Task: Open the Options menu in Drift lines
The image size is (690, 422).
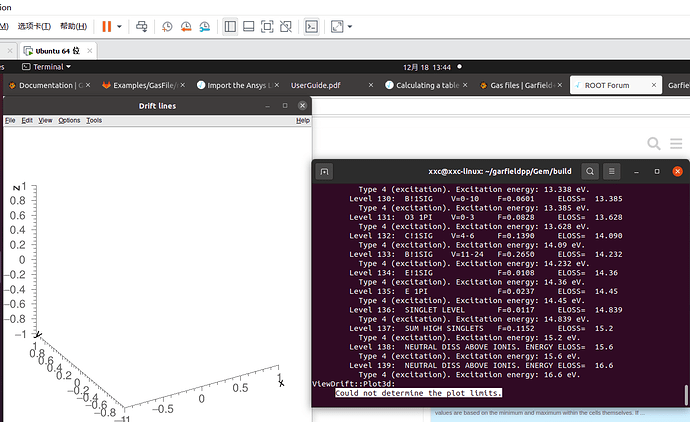Action: pyautogui.click(x=69, y=120)
